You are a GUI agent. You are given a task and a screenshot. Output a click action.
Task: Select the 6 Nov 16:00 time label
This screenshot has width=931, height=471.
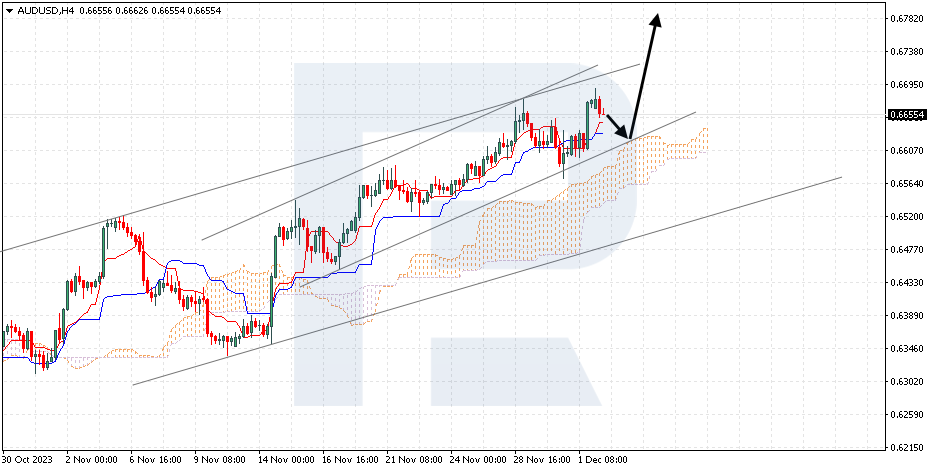pos(155,460)
